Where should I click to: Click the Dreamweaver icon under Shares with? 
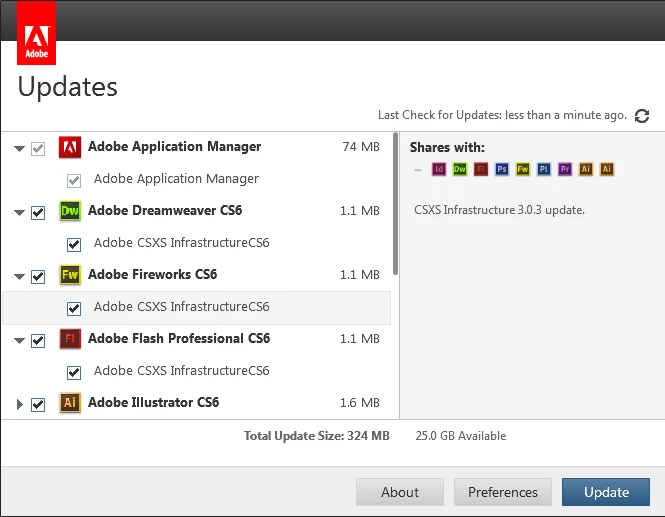(460, 169)
